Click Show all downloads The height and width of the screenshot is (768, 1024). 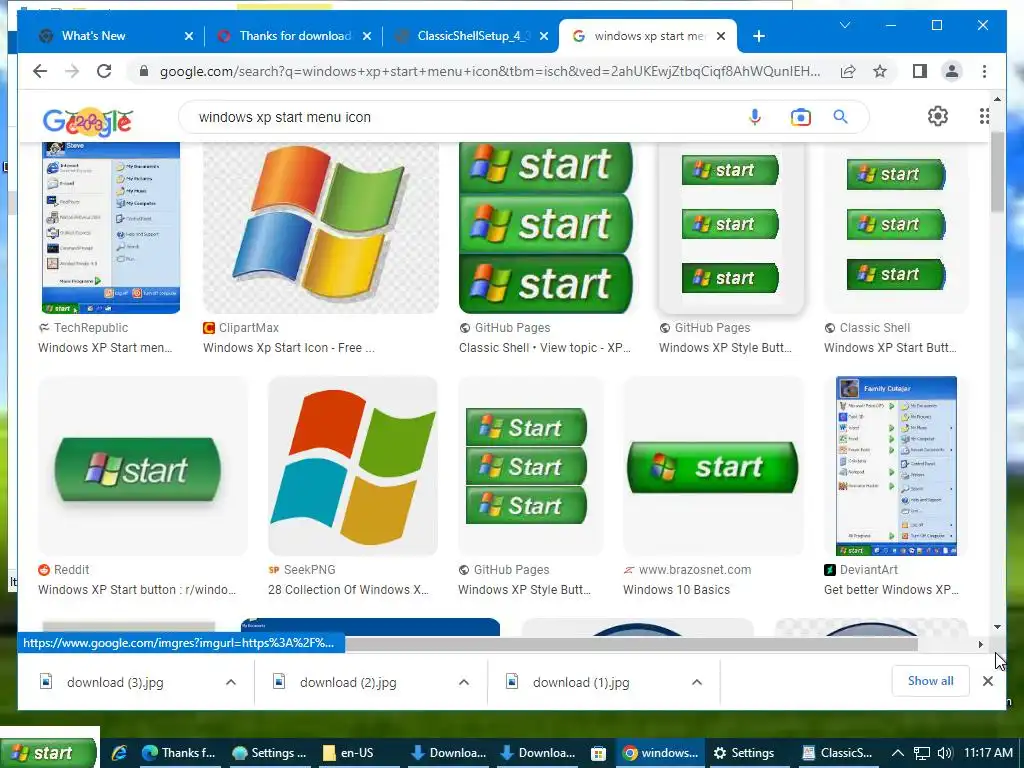[930, 681]
